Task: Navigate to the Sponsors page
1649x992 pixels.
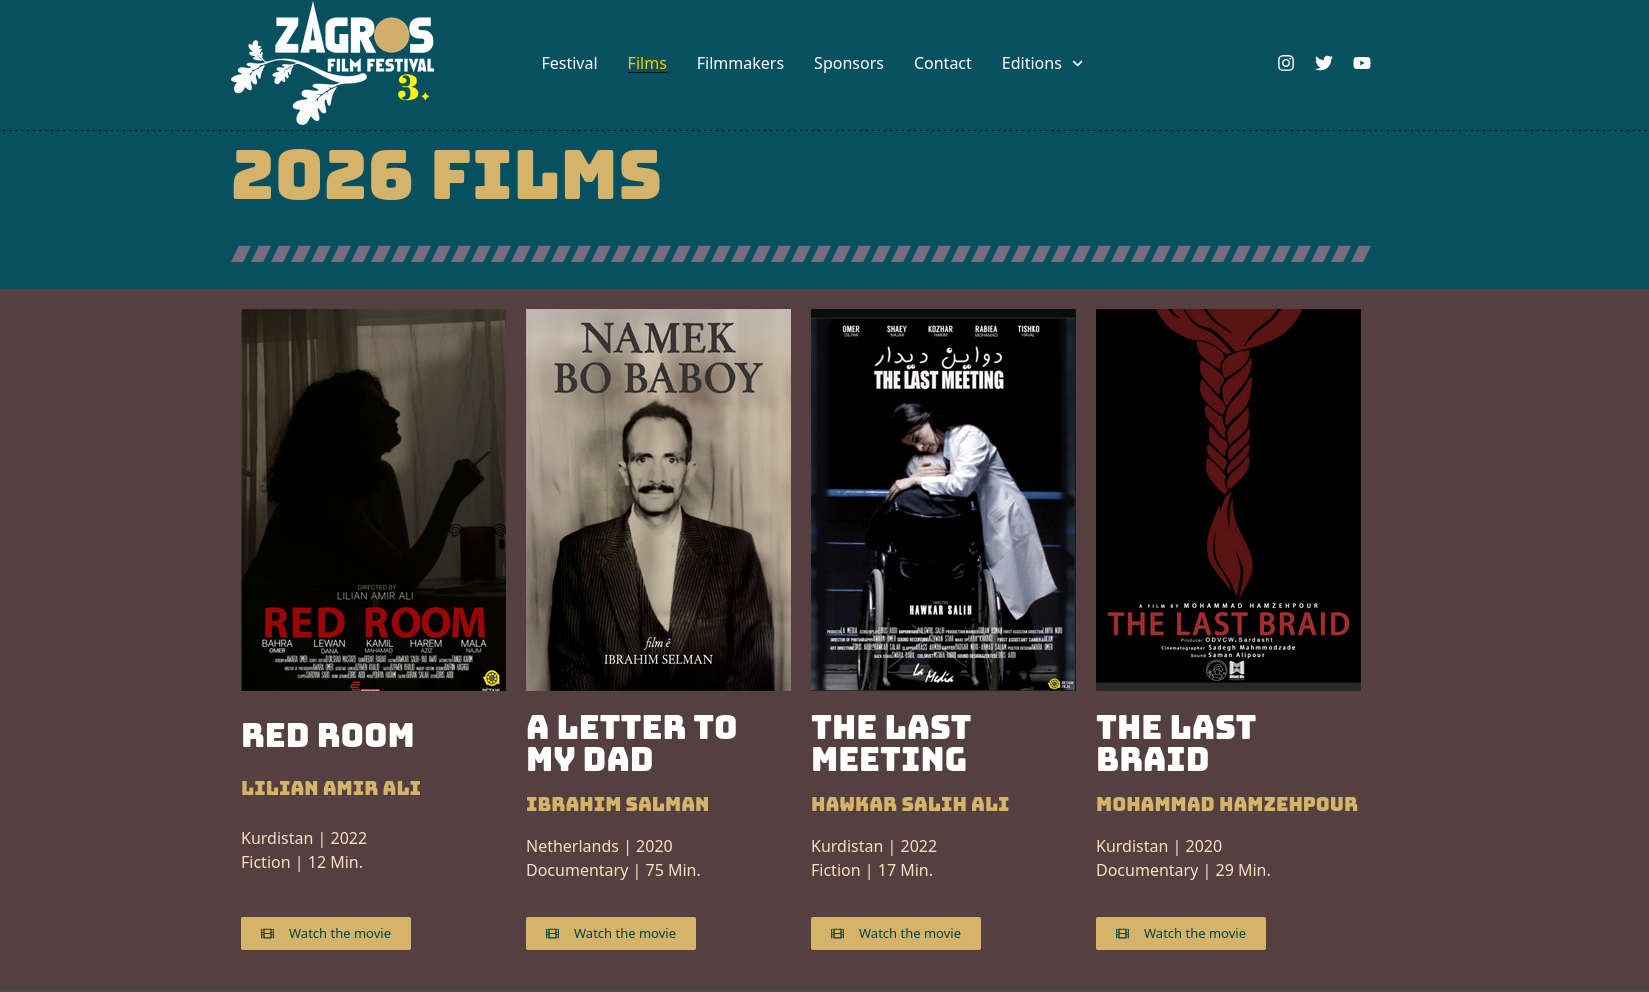Action: click(x=848, y=63)
